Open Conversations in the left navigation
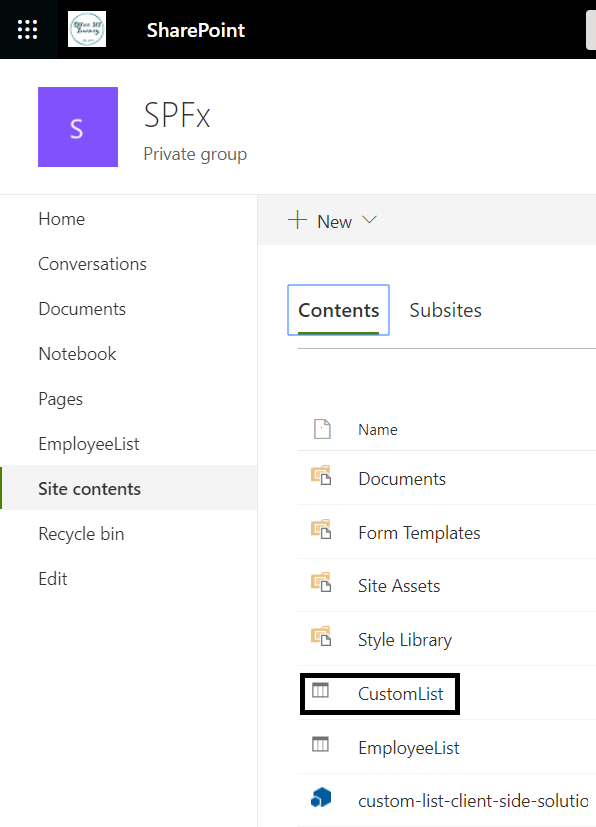Image resolution: width=596 pixels, height=827 pixels. [92, 264]
